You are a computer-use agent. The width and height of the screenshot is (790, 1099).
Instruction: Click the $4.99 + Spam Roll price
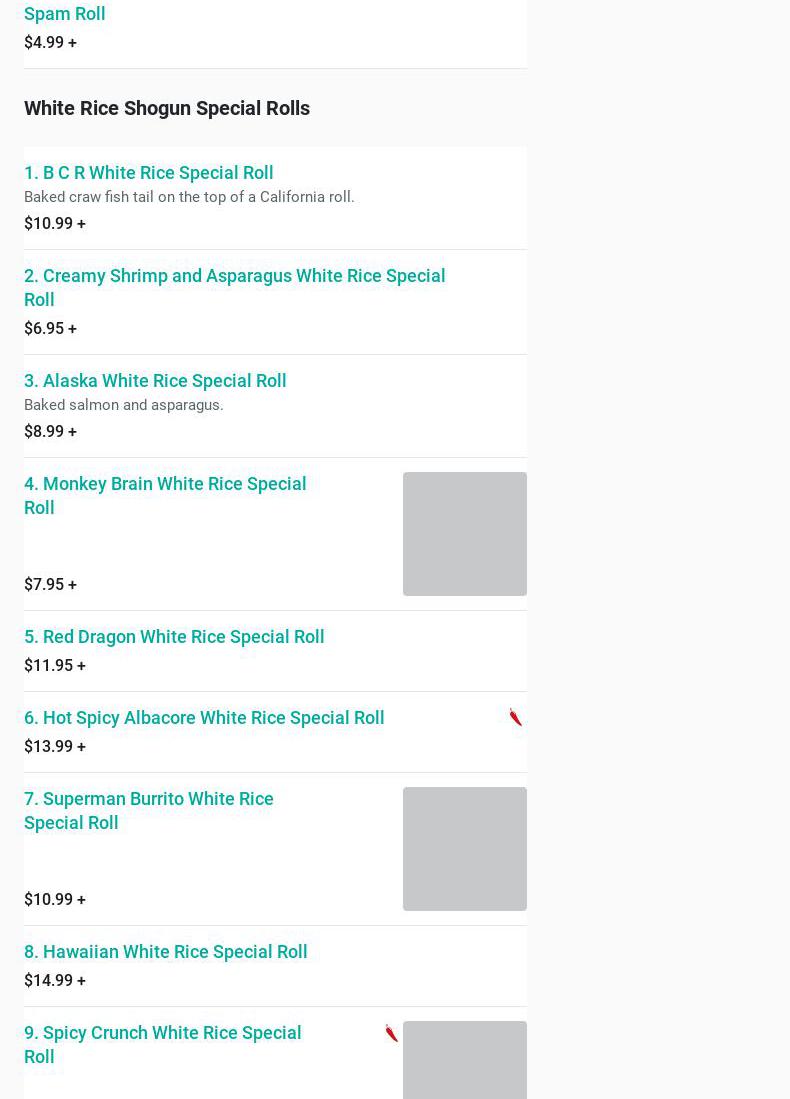pos(50,43)
